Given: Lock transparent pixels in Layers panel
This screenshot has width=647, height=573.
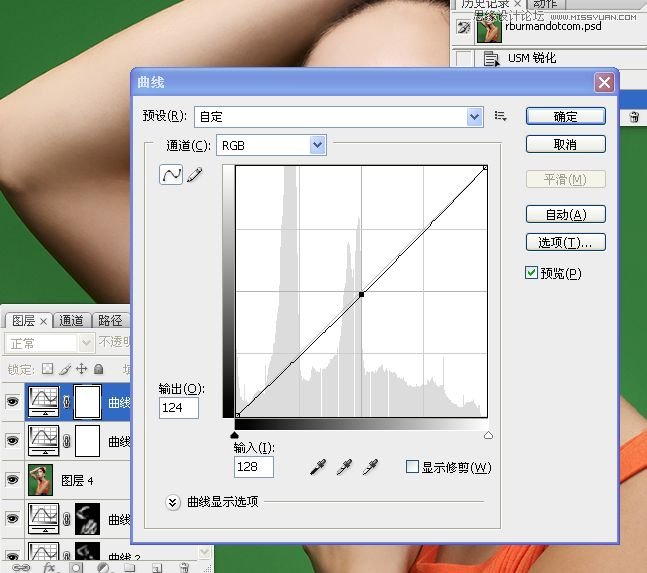Looking at the screenshot, I should [x=47, y=368].
